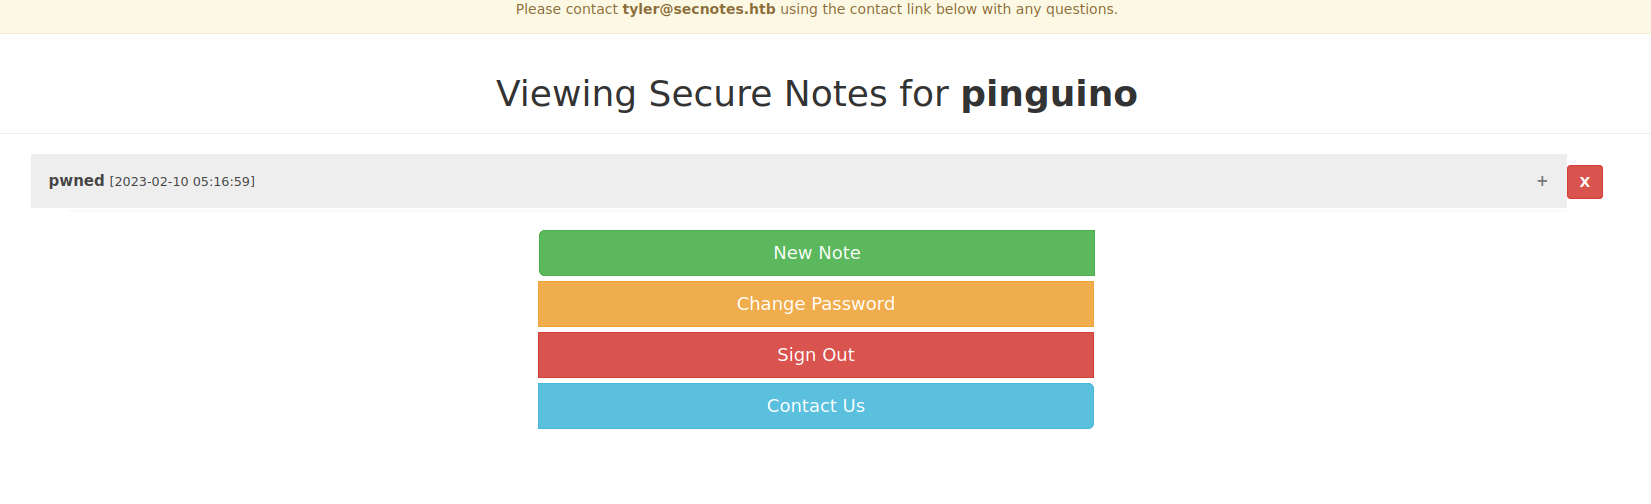Expand the pwned note with plus icon
This screenshot has height=504, width=1651.
[x=1542, y=181]
